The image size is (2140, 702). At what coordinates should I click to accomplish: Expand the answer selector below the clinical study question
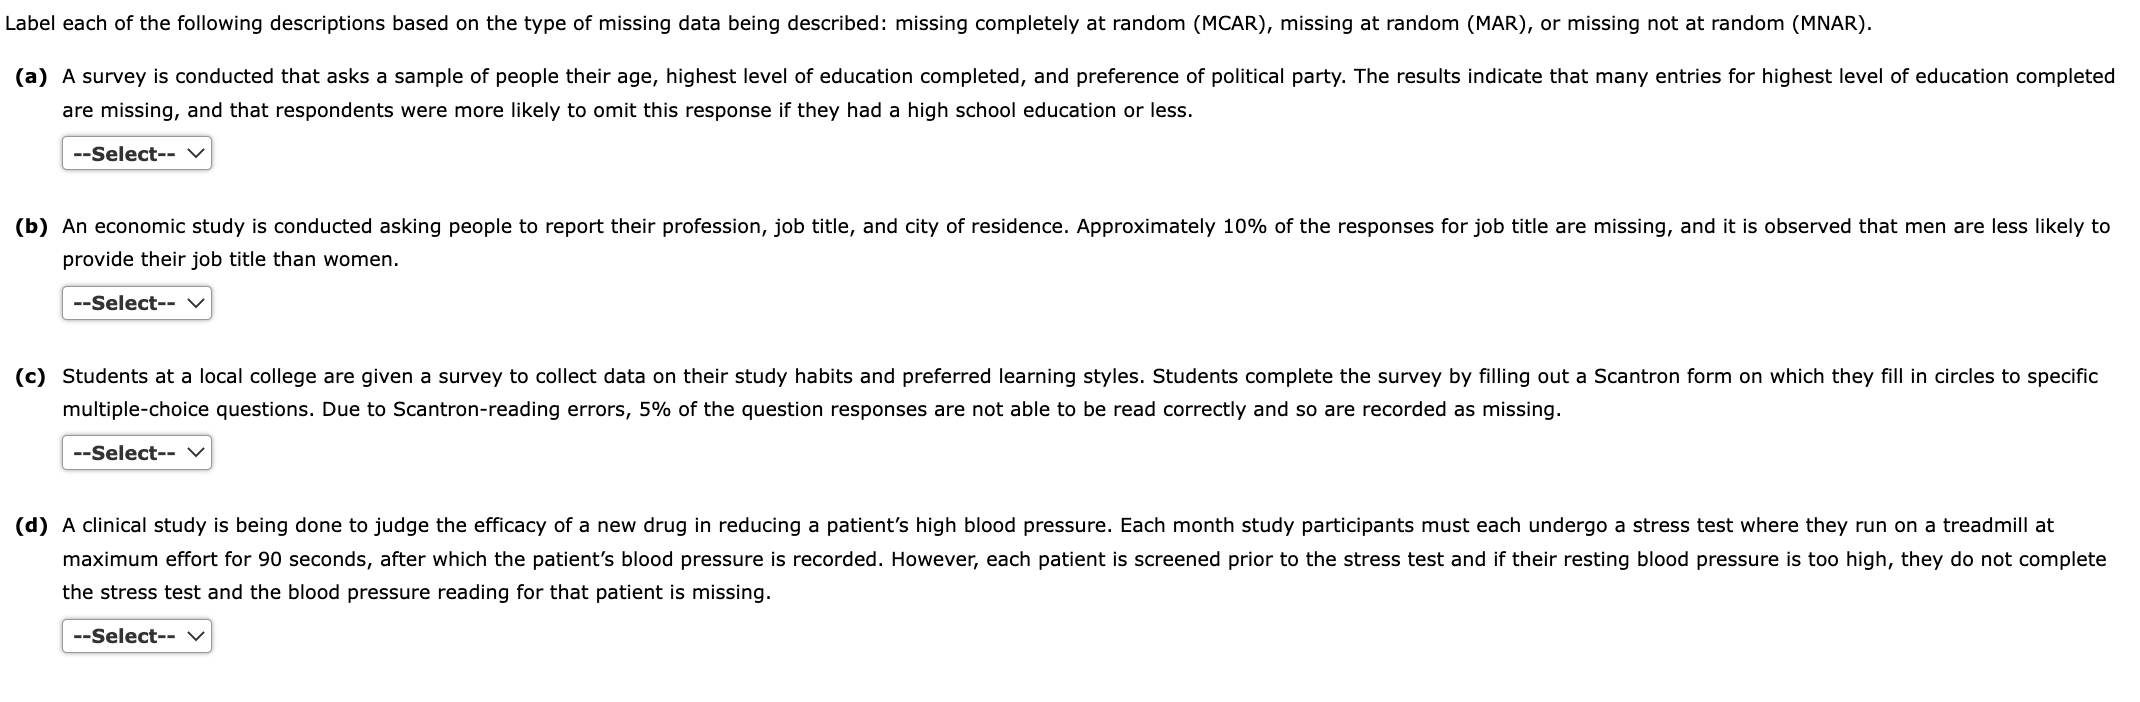[136, 635]
